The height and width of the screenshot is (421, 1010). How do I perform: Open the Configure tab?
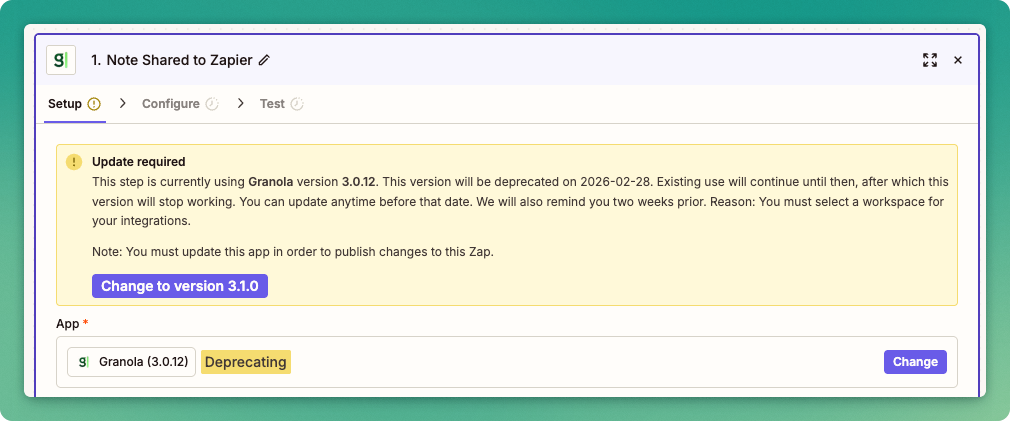(x=170, y=104)
